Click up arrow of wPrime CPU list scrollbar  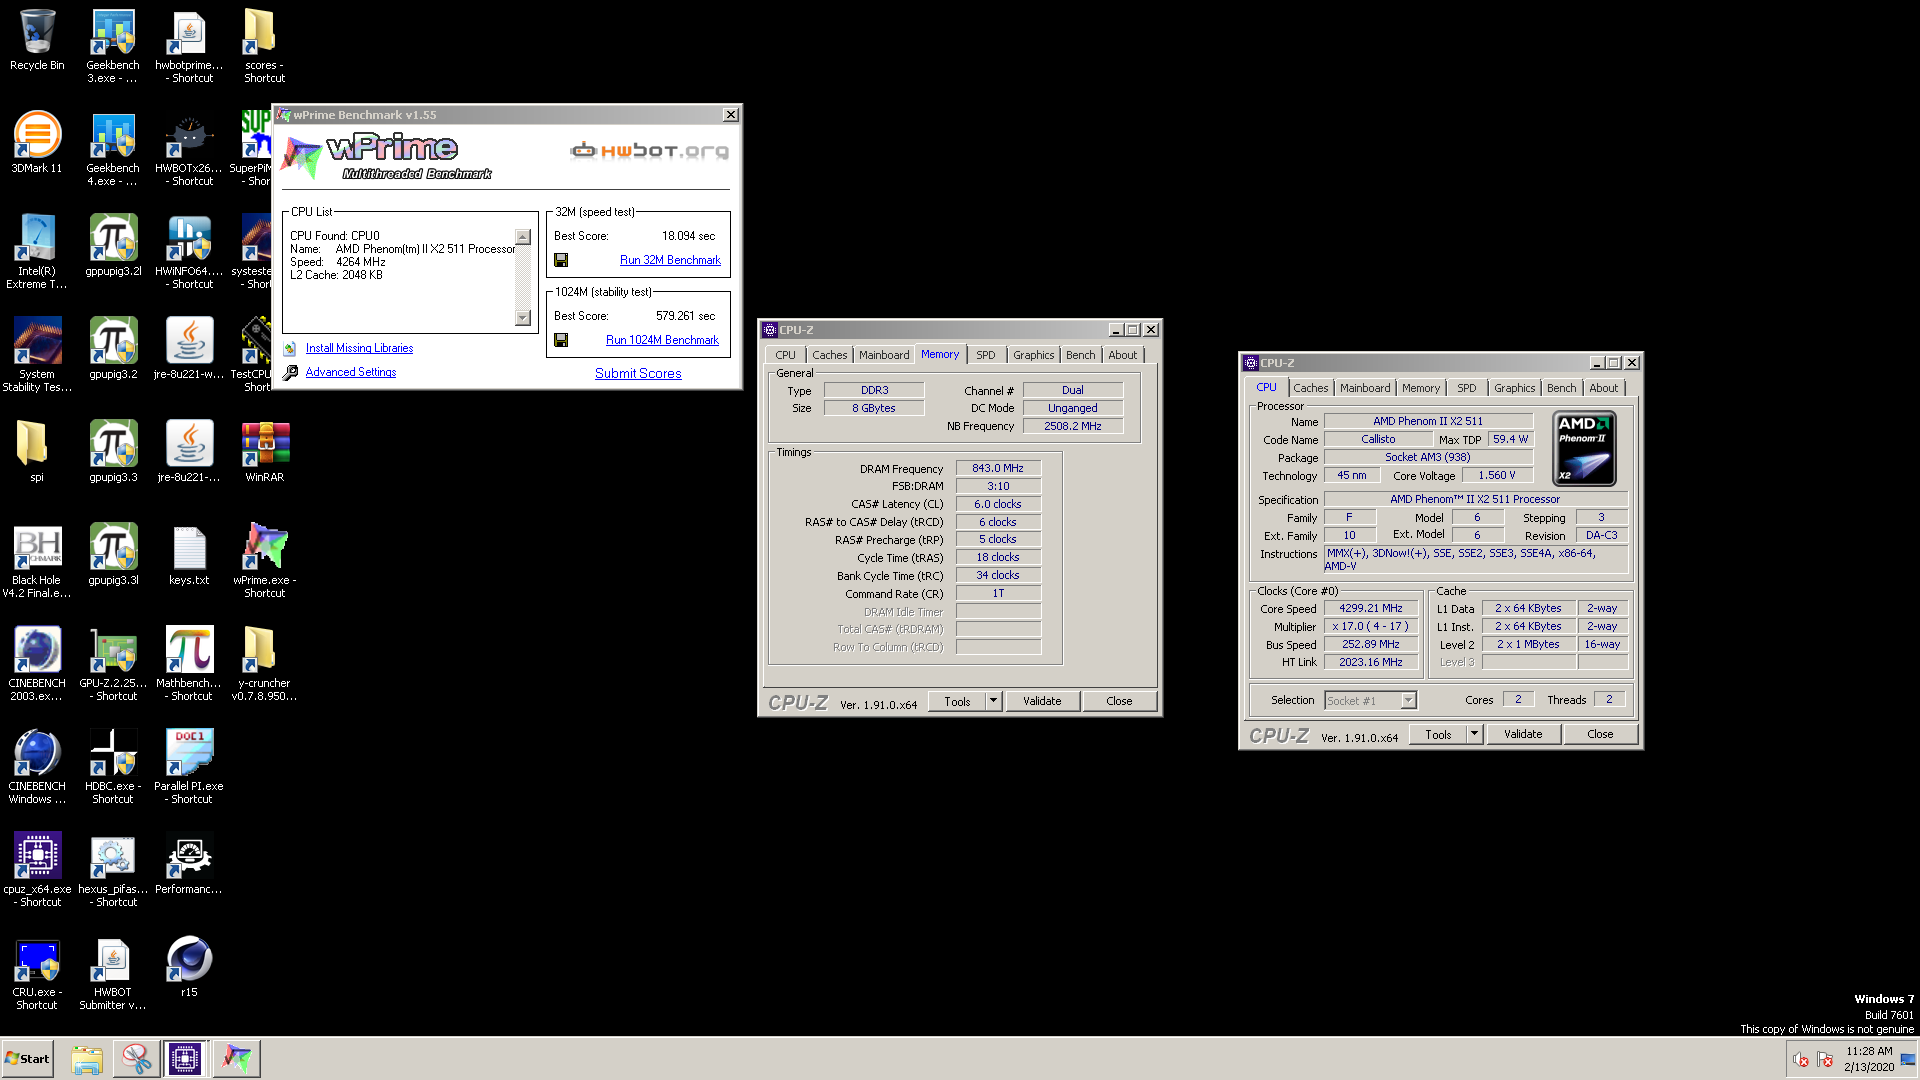(x=523, y=237)
